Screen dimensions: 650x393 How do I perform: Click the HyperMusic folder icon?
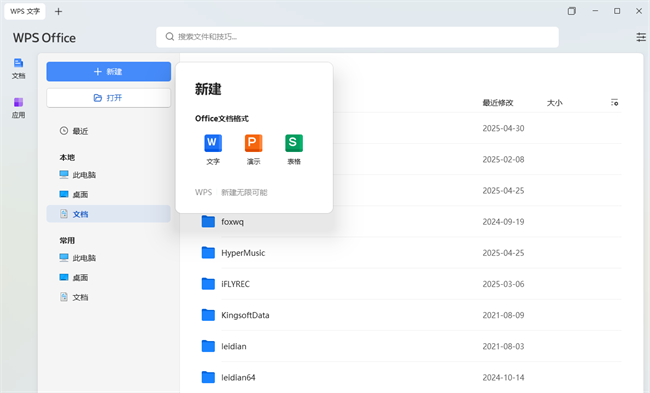208,252
